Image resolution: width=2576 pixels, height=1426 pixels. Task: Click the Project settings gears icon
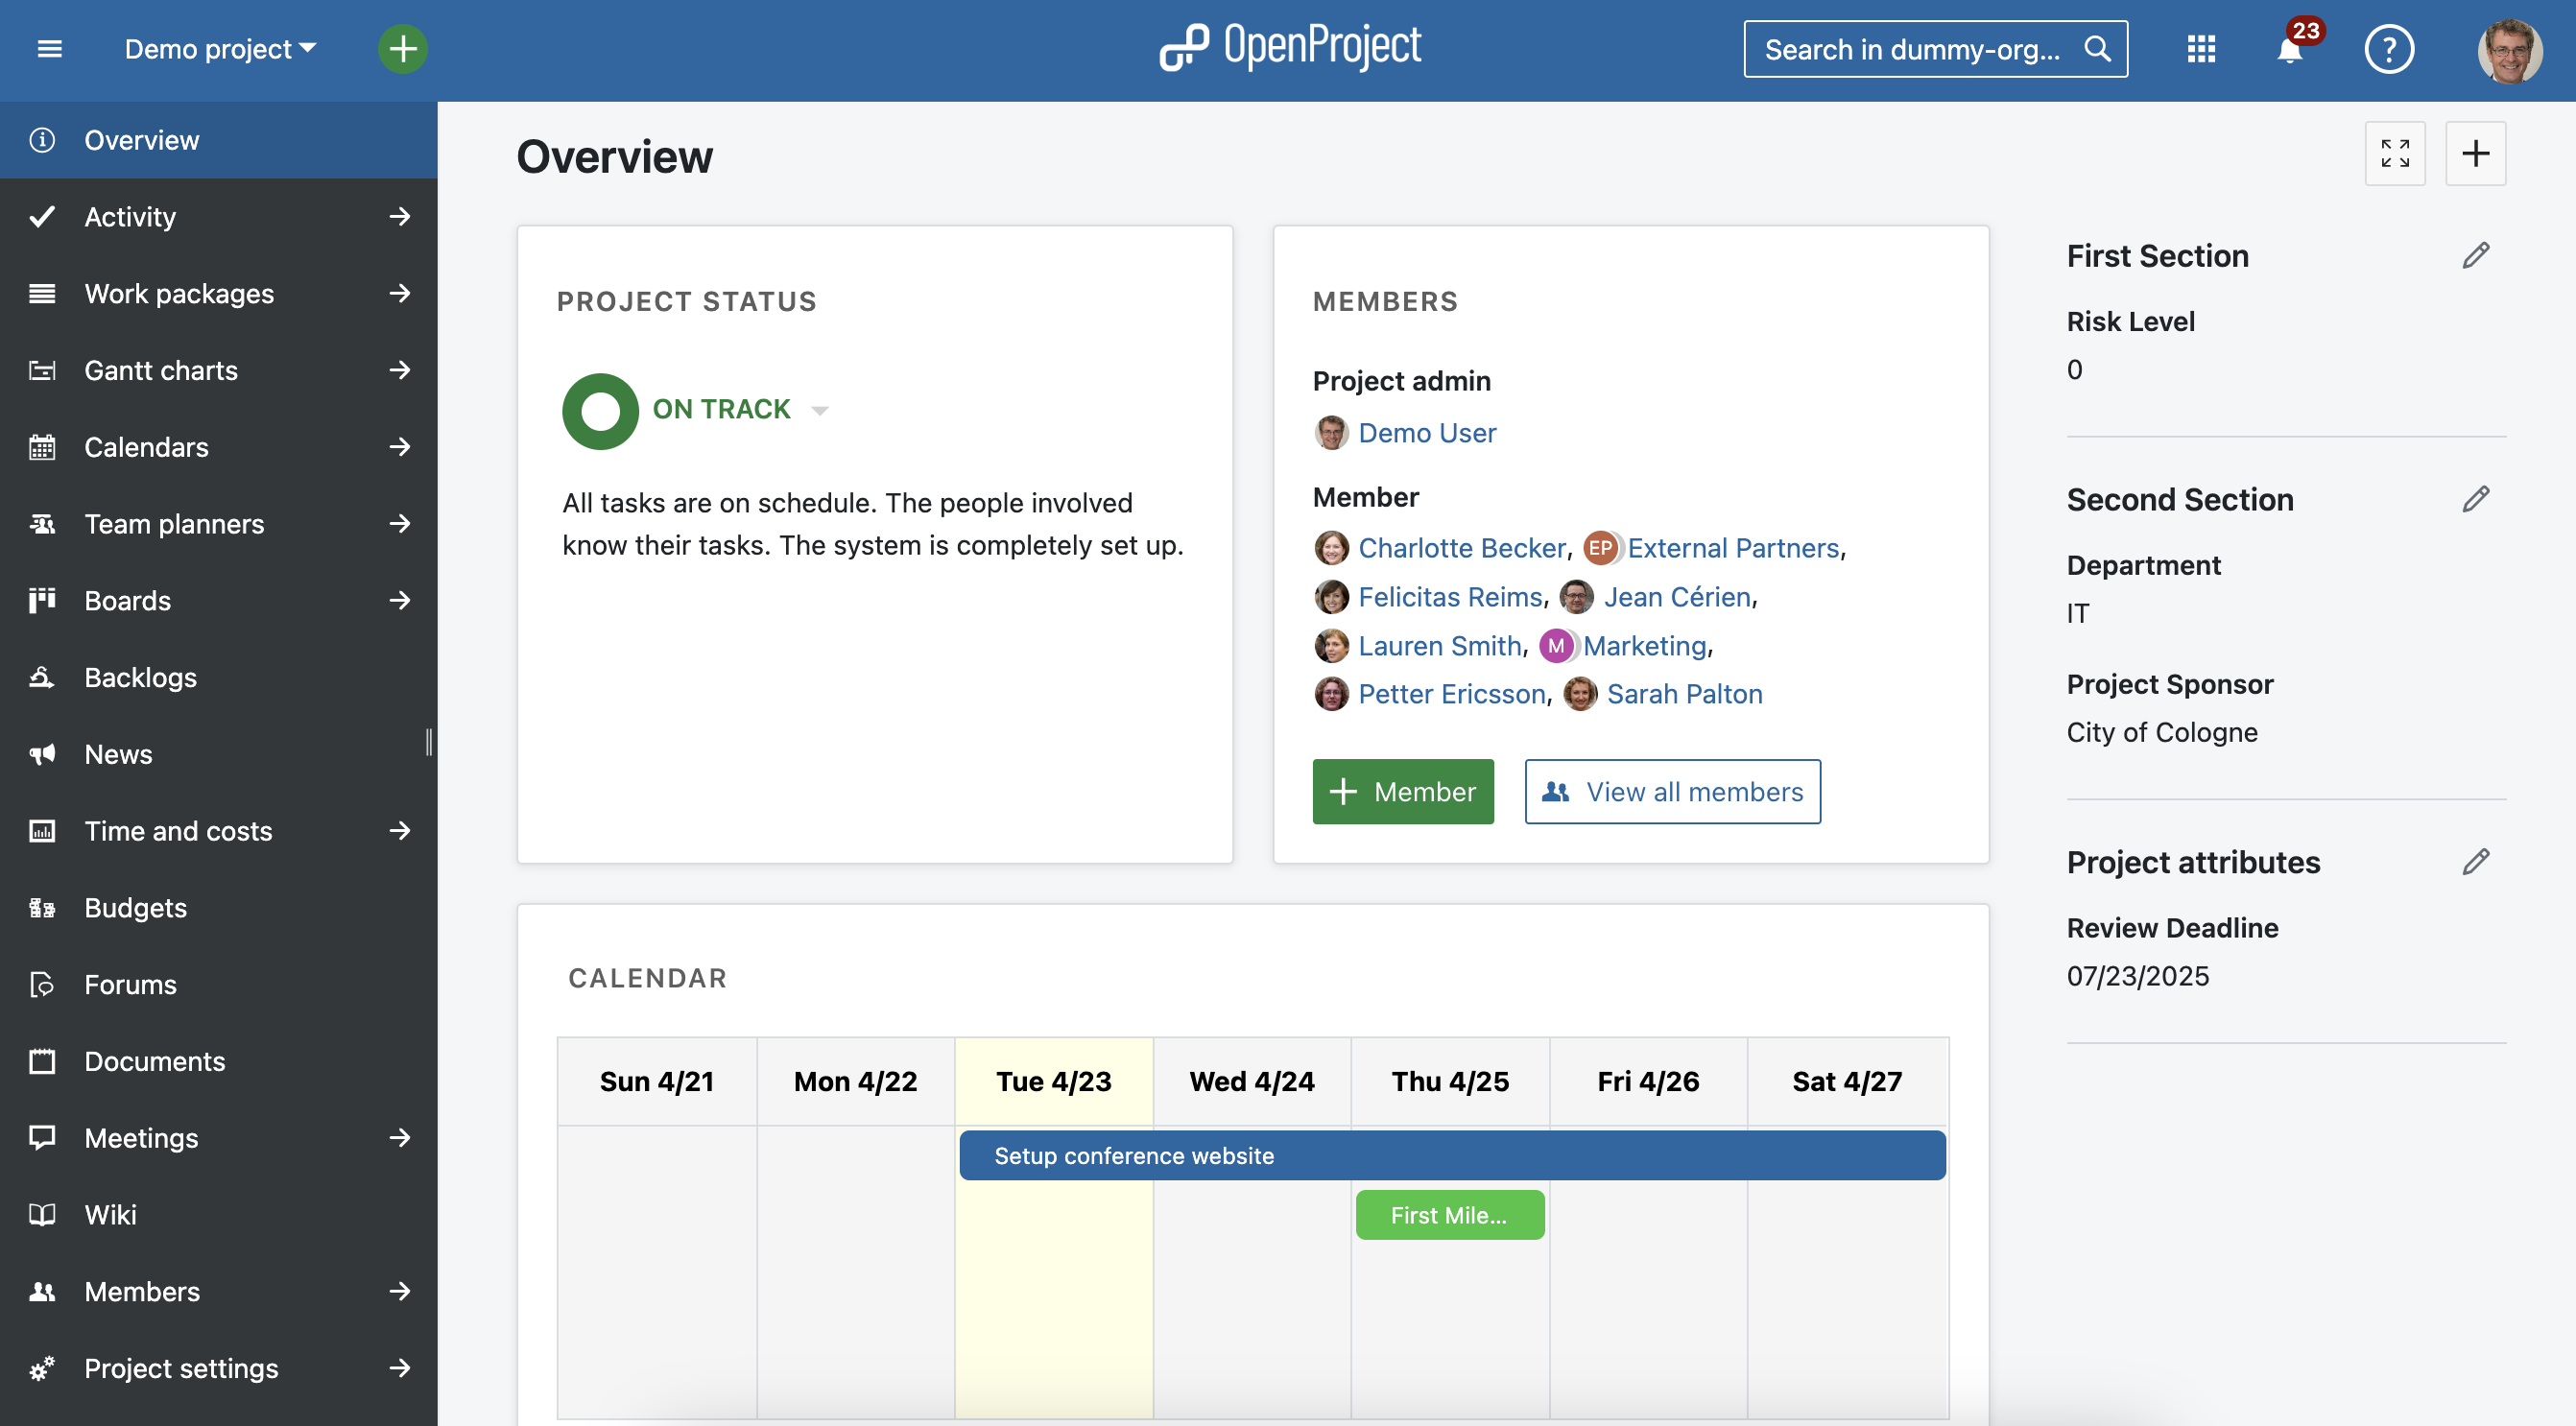42,1368
